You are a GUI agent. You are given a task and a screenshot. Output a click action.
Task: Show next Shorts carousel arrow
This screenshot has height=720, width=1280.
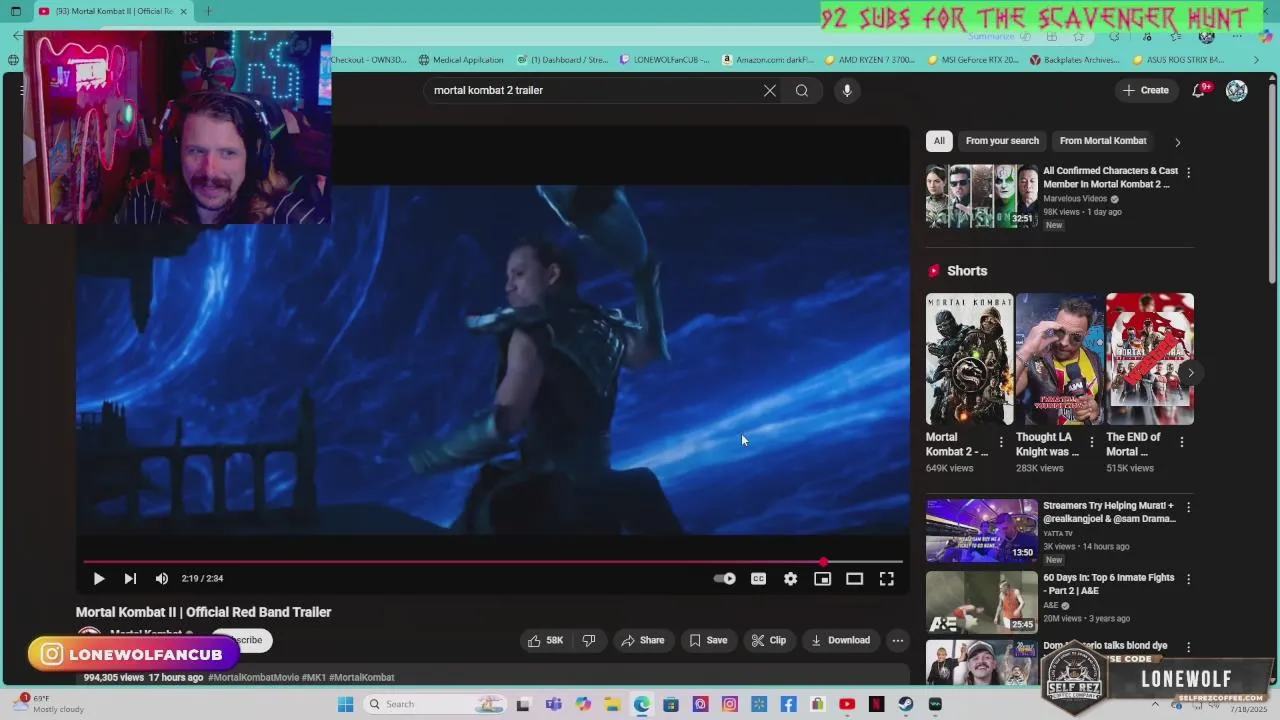[1190, 373]
